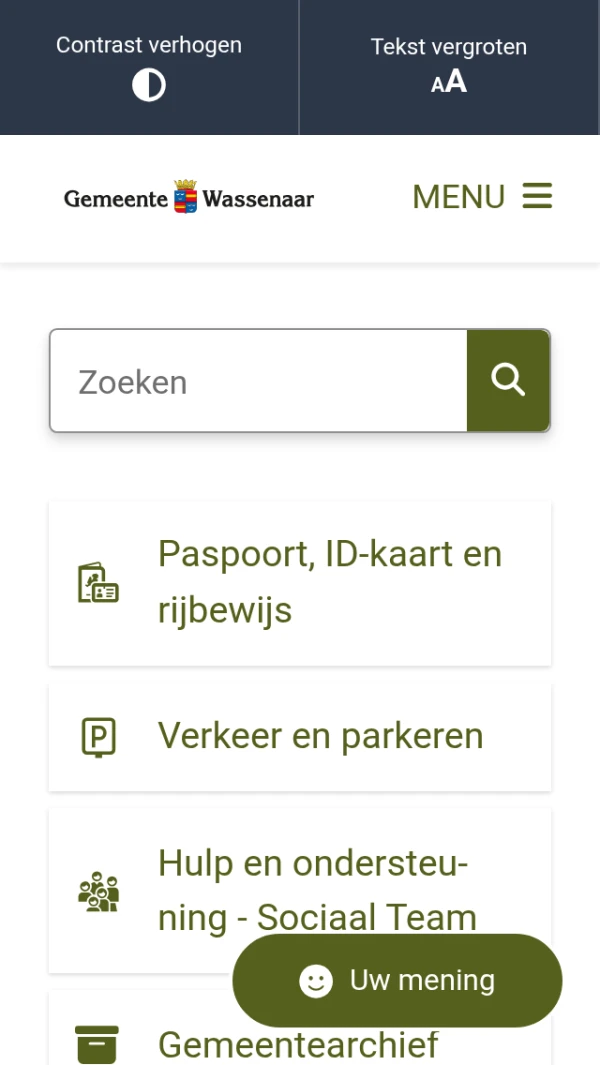Viewport: 600px width, 1065px height.
Task: Click the Wassenaar coat of arms emblem
Action: 186,196
